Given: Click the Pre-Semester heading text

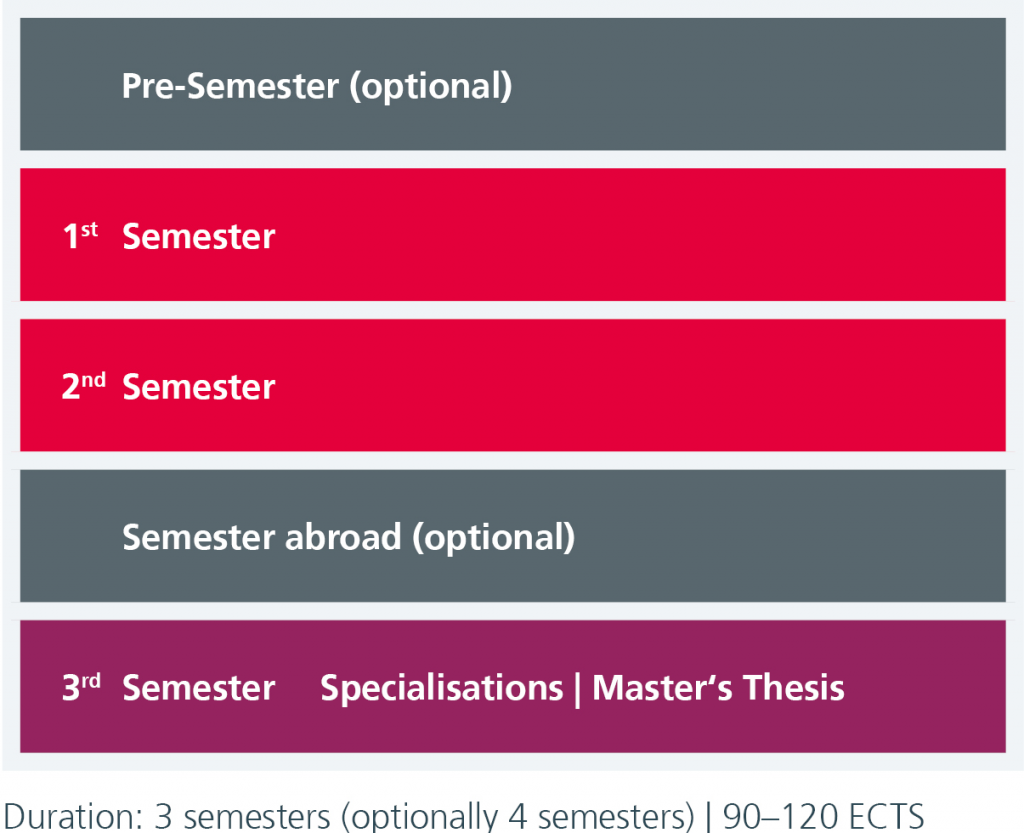Looking at the screenshot, I should point(231,86).
